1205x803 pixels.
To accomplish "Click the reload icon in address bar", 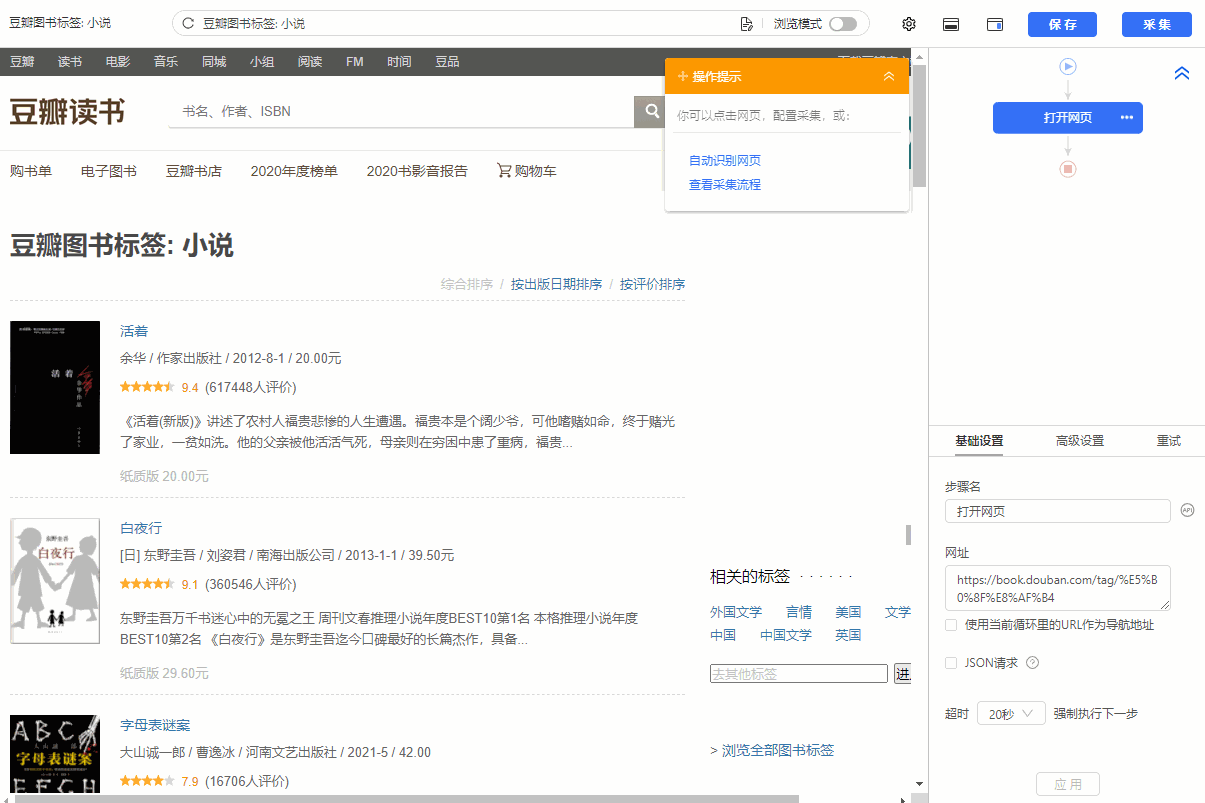I will tap(187, 23).
